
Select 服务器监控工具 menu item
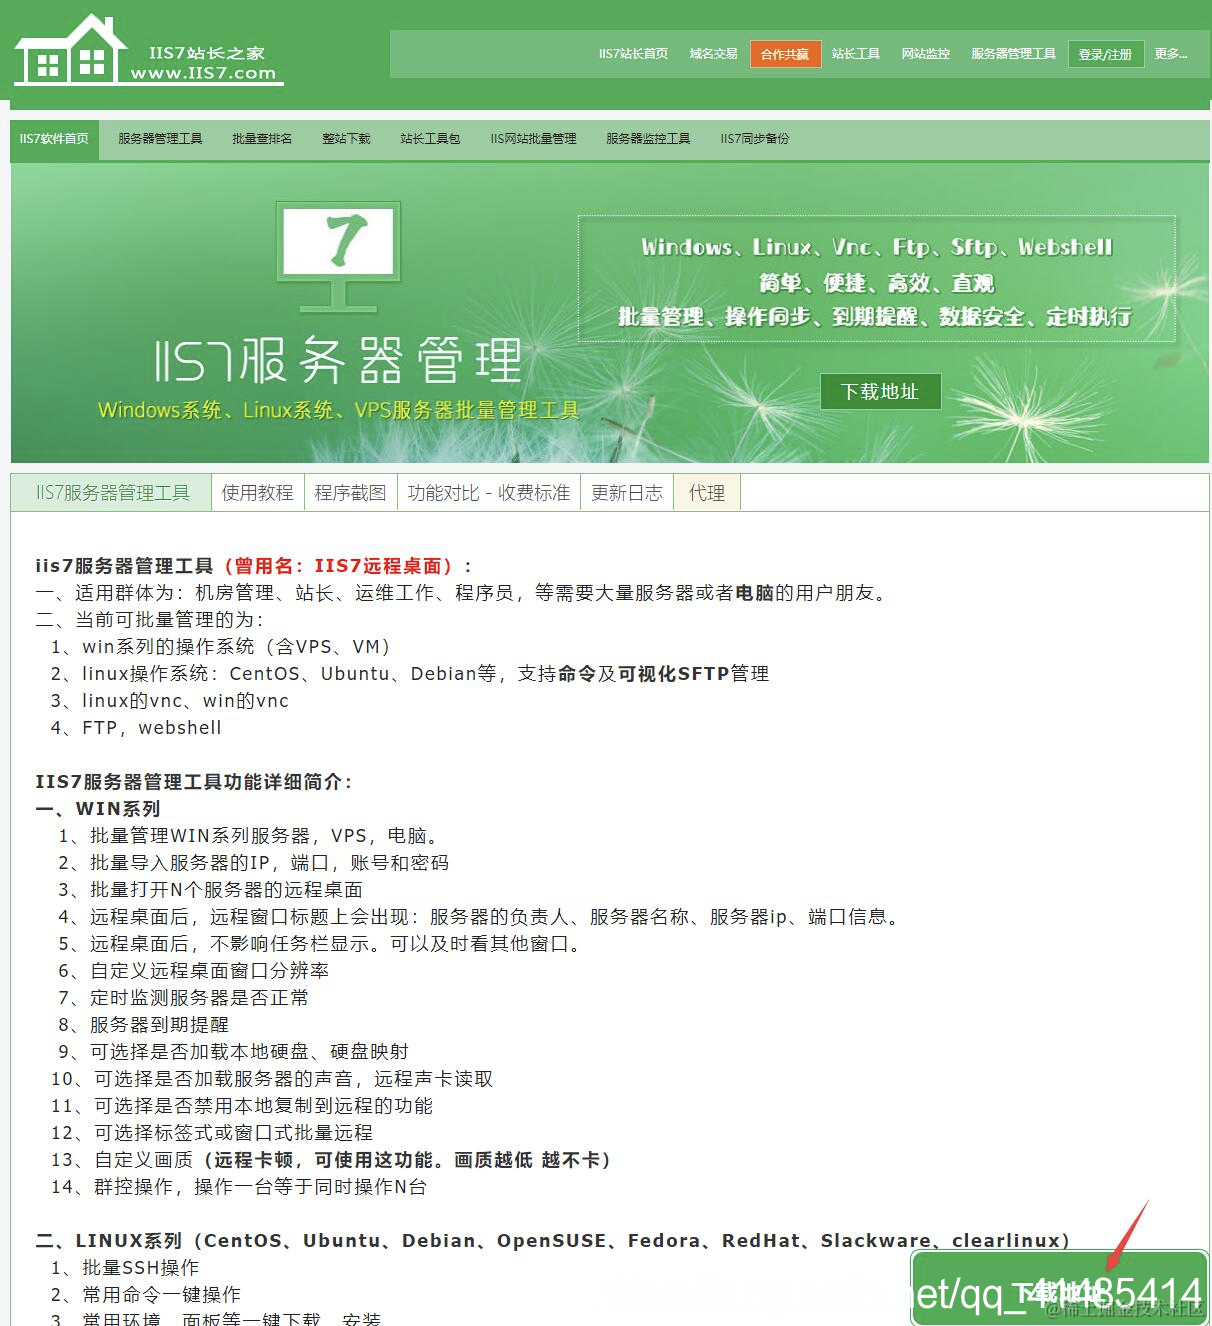point(648,139)
